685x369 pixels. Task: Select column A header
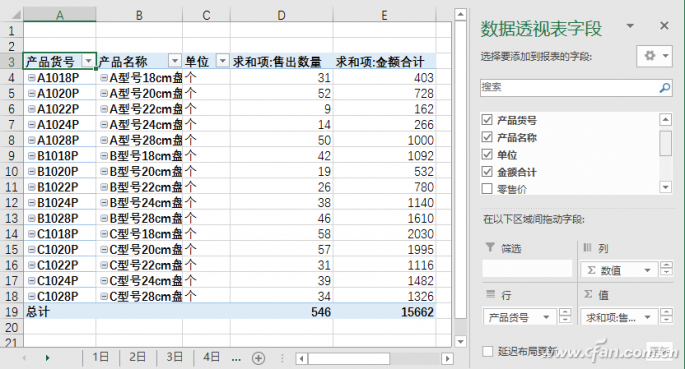60,15
